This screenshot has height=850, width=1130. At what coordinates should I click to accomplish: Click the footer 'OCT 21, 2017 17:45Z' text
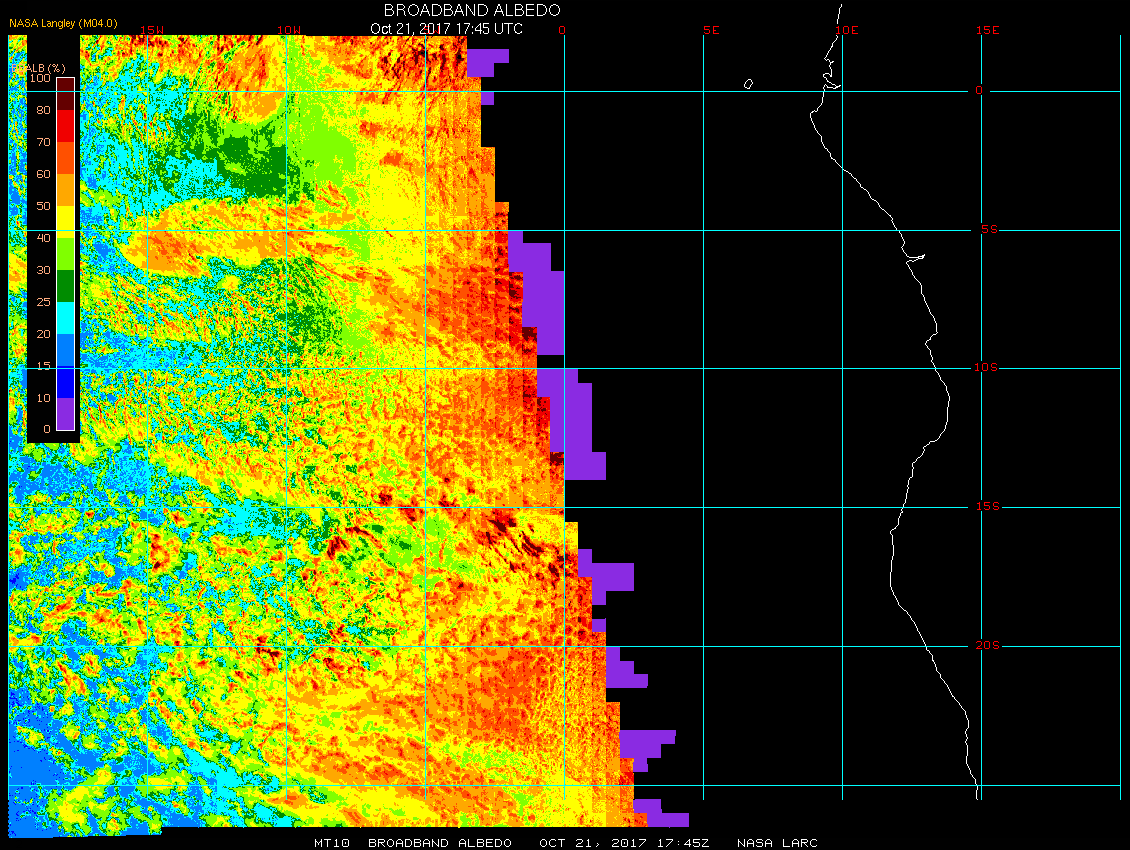pyautogui.click(x=624, y=843)
